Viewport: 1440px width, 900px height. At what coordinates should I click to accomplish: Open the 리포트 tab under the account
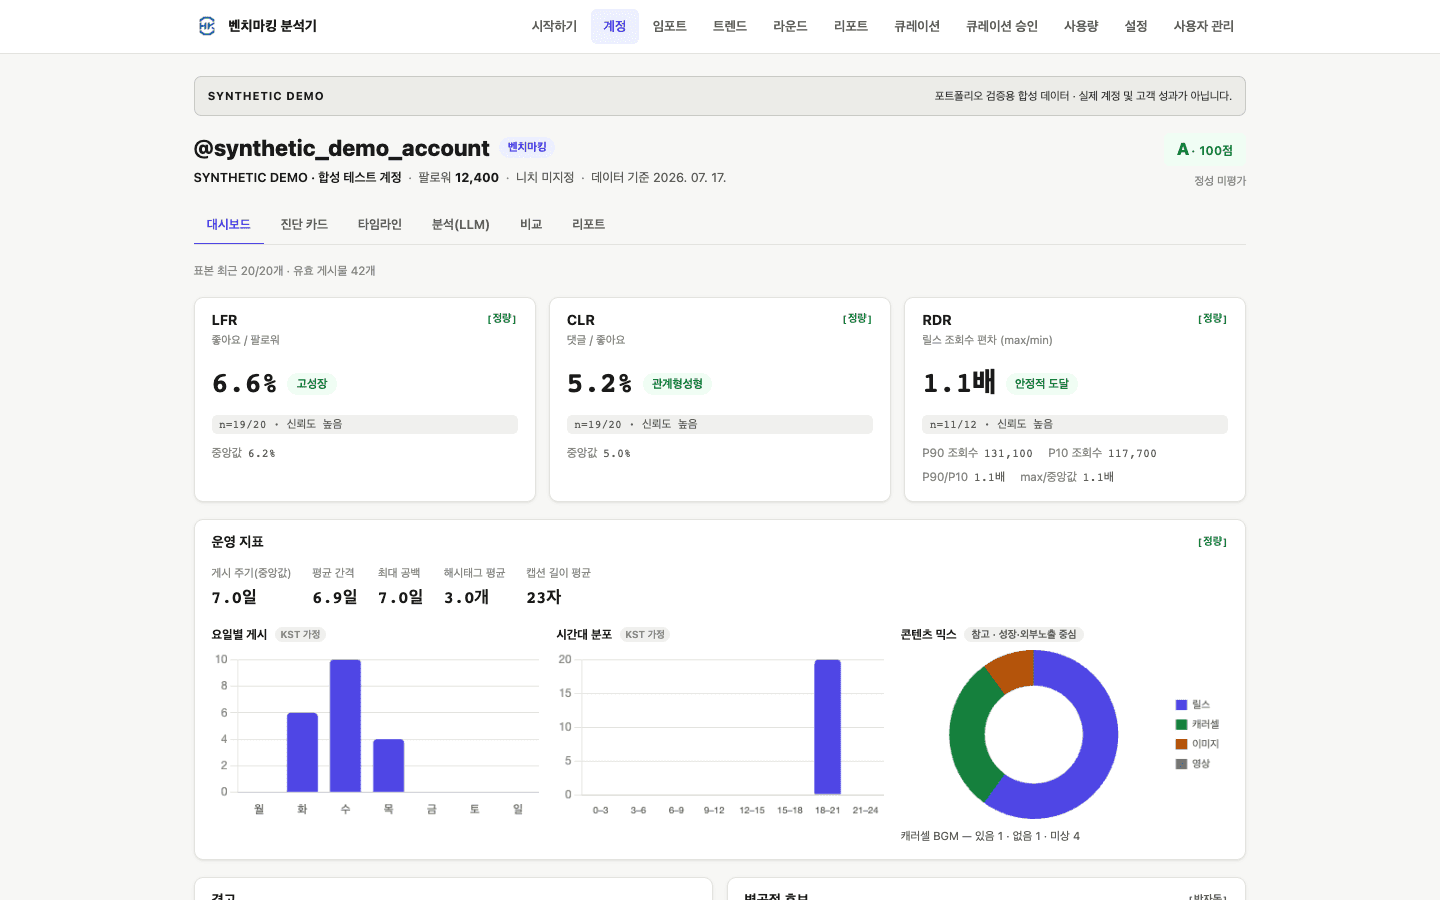click(x=589, y=224)
